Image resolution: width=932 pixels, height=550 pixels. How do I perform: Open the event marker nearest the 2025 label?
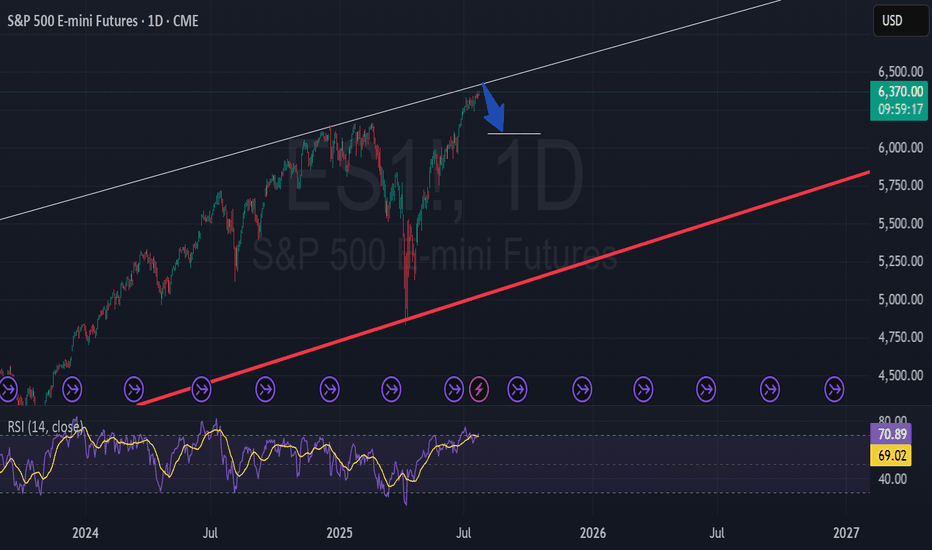point(330,389)
